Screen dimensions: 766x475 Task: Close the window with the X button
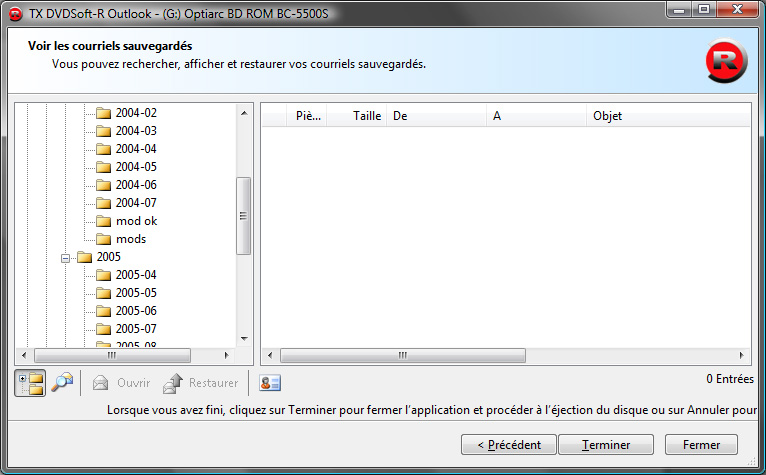[737, 9]
